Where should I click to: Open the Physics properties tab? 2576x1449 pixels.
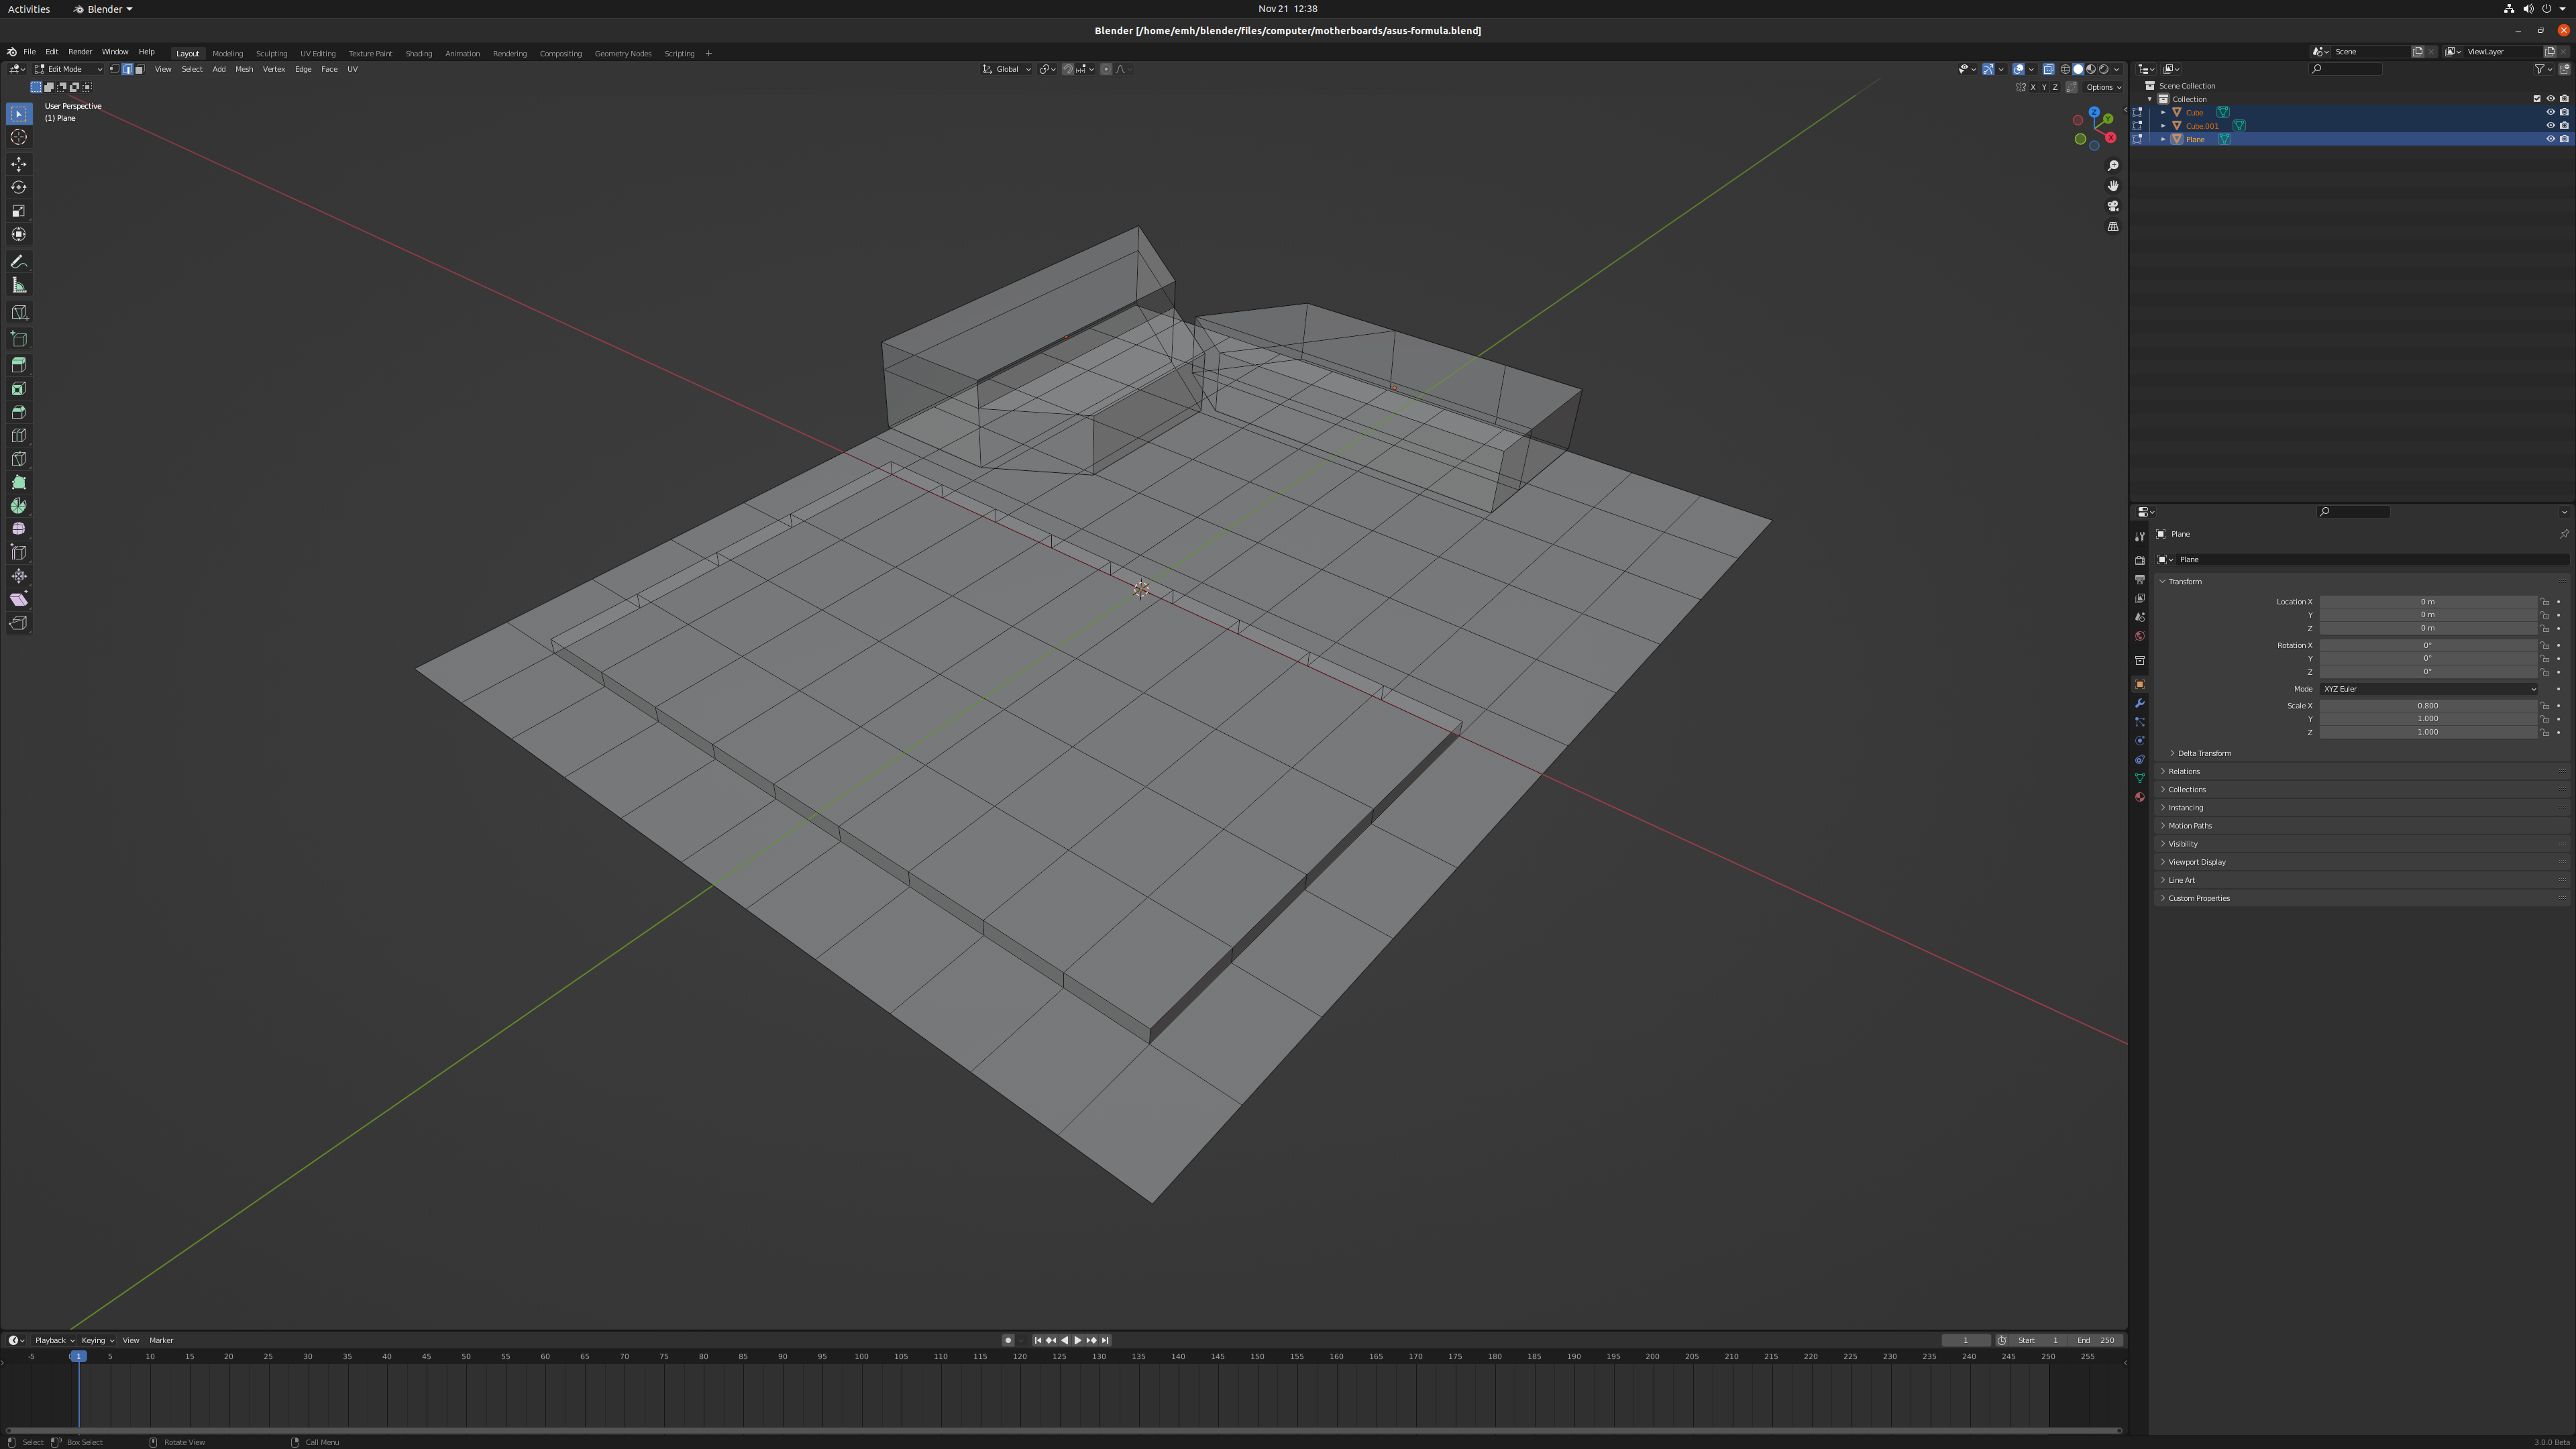[2140, 741]
